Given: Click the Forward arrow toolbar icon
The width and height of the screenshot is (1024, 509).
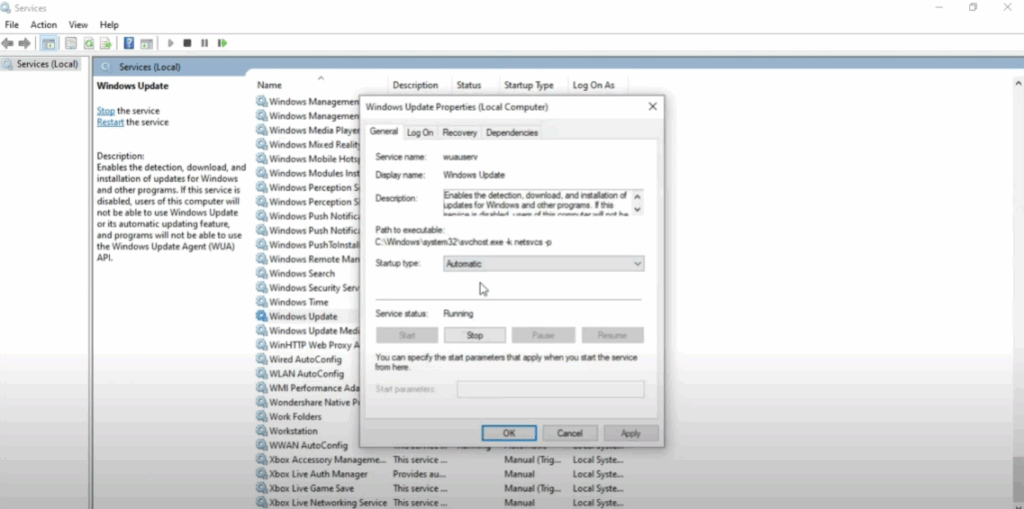Looking at the screenshot, I should 24,43.
